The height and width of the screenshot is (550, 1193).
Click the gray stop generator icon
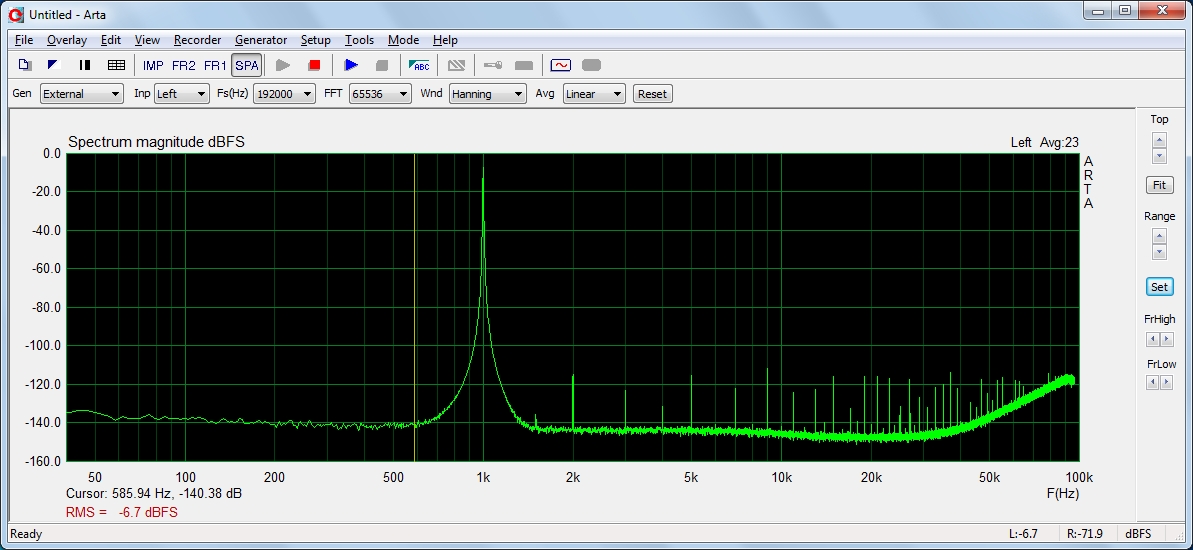(382, 65)
